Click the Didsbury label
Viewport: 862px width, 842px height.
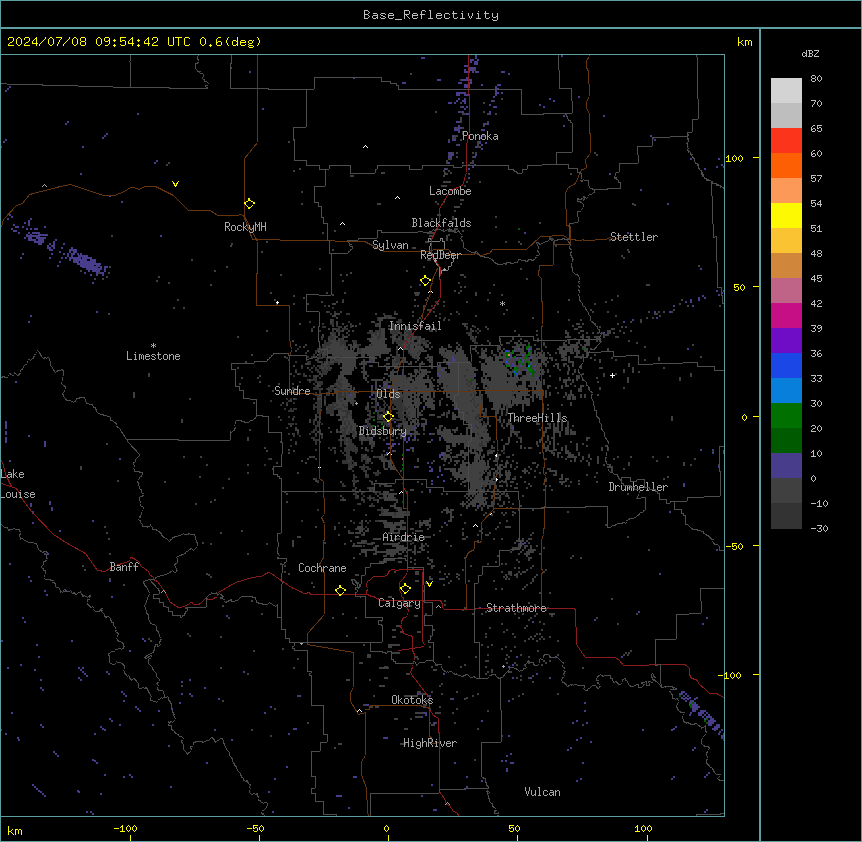(383, 431)
